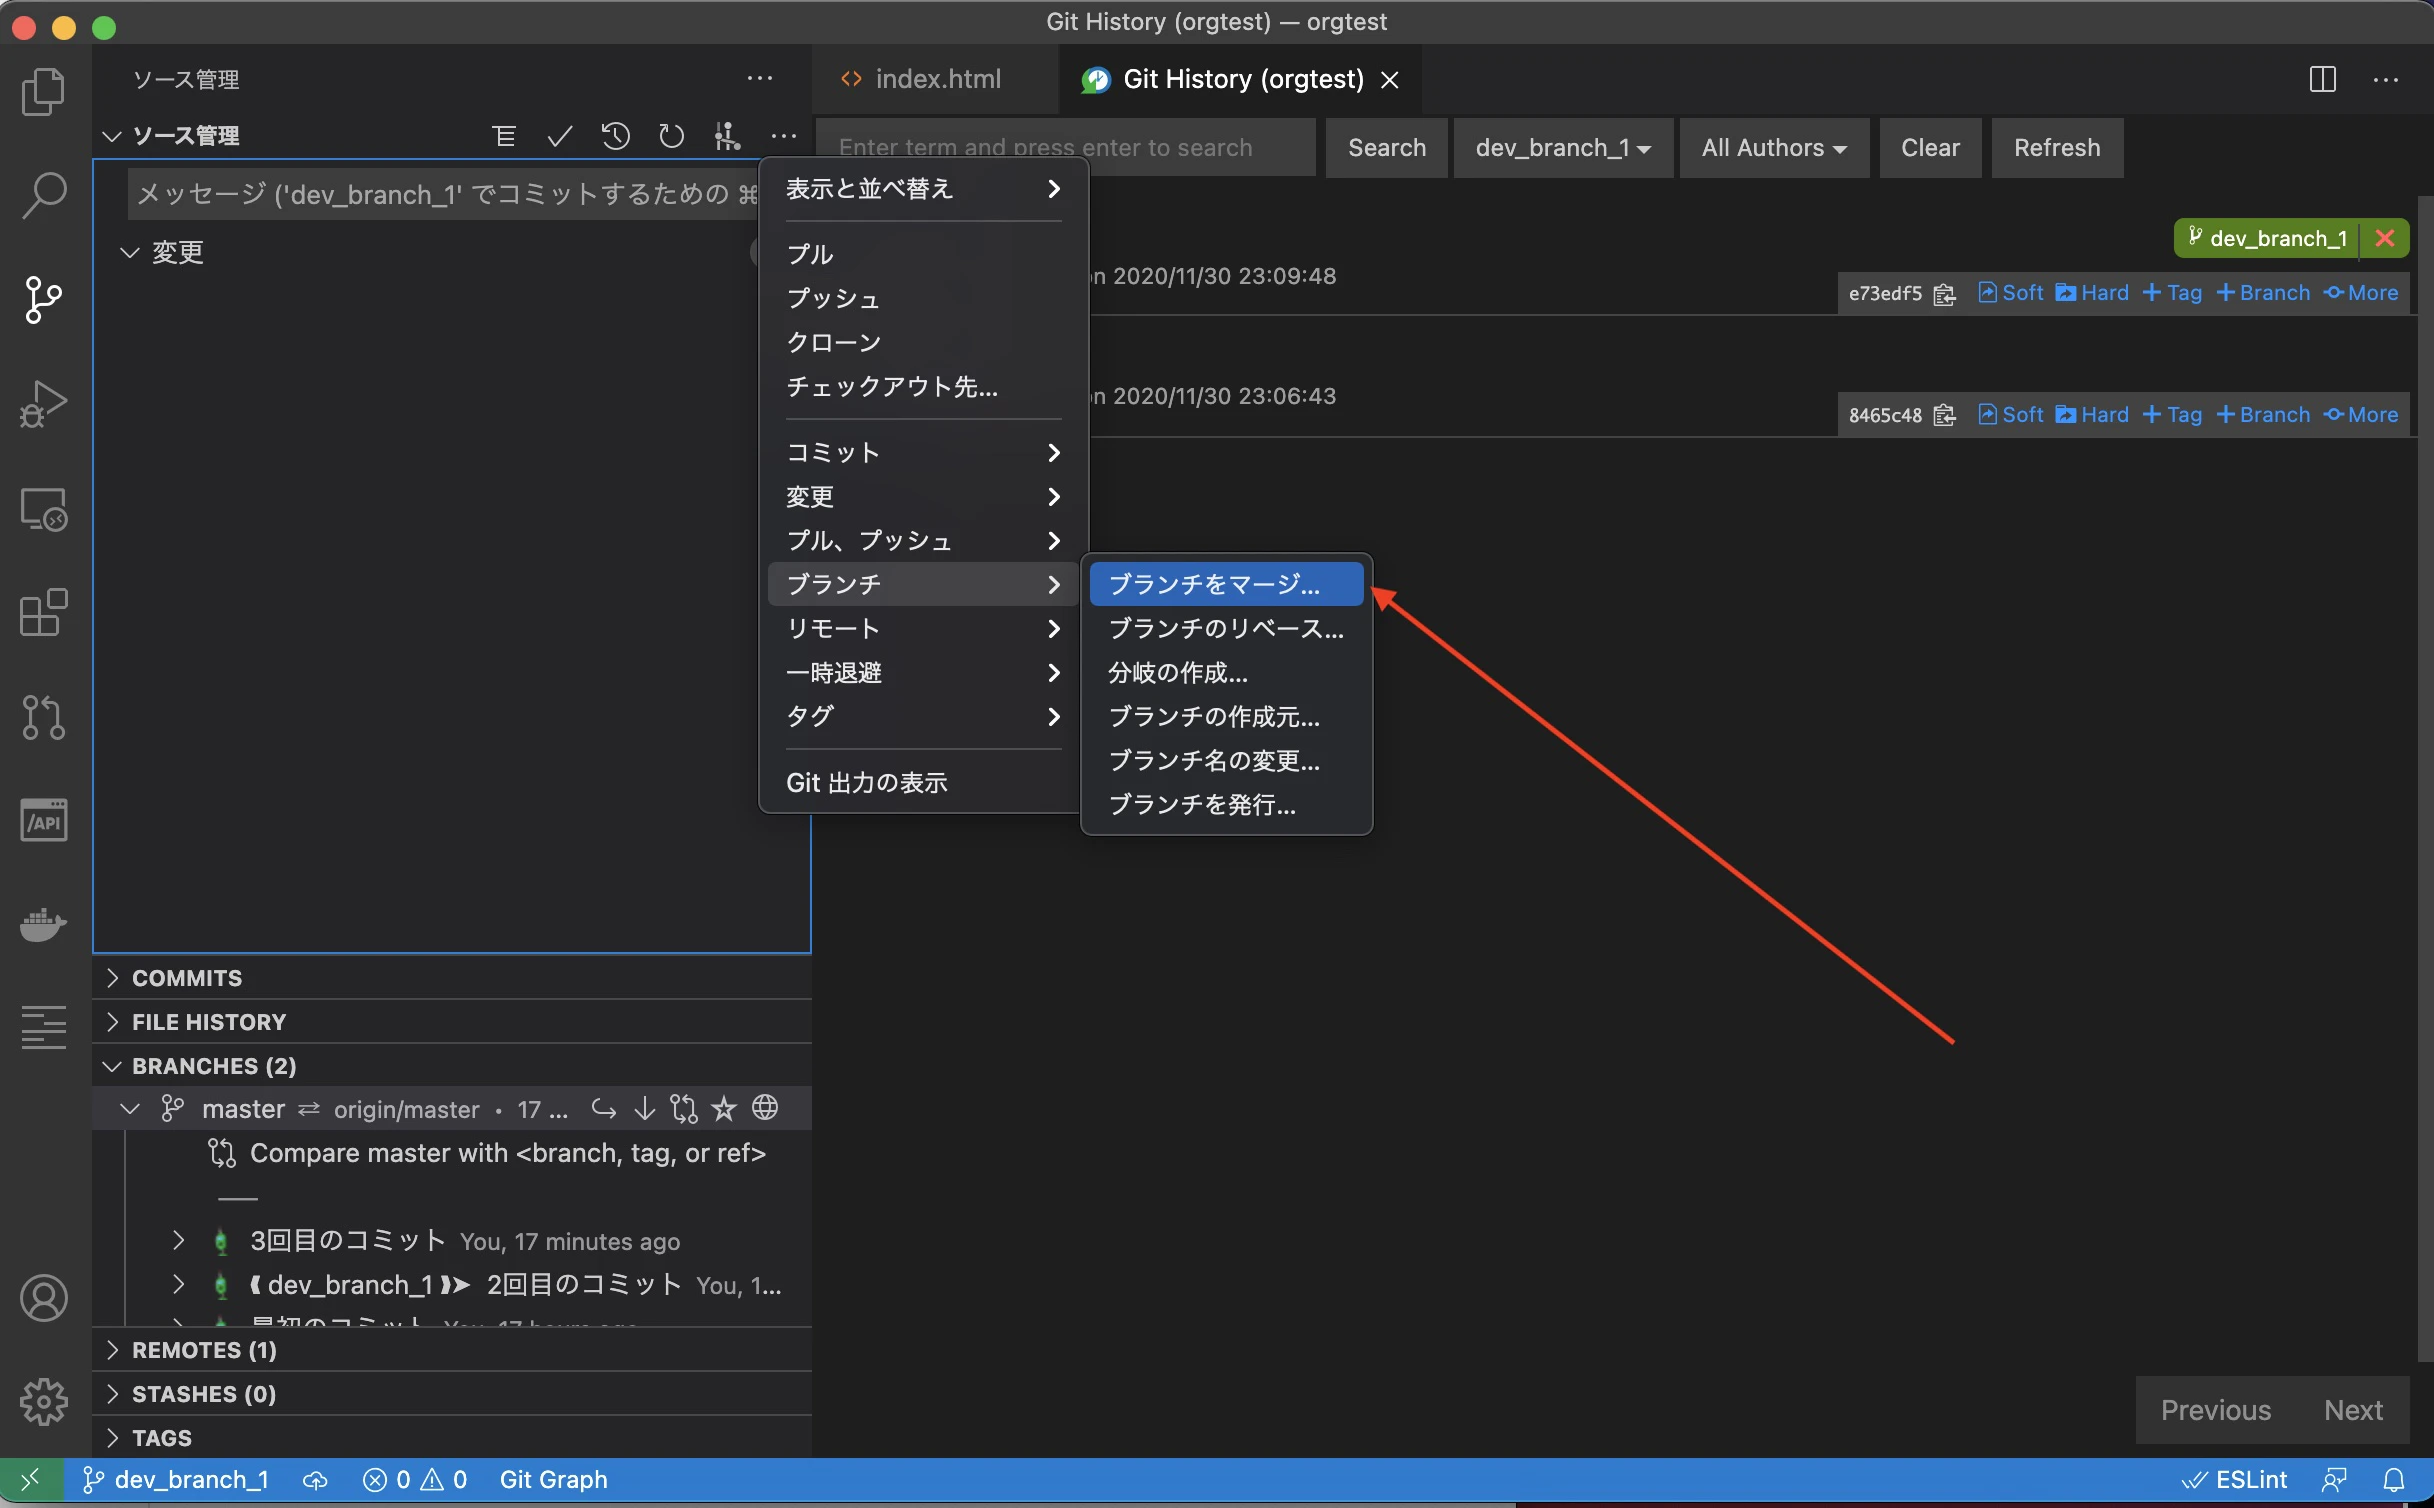This screenshot has width=2434, height=1508.
Task: Click the refresh icon in source control toolbar
Action: coord(671,136)
